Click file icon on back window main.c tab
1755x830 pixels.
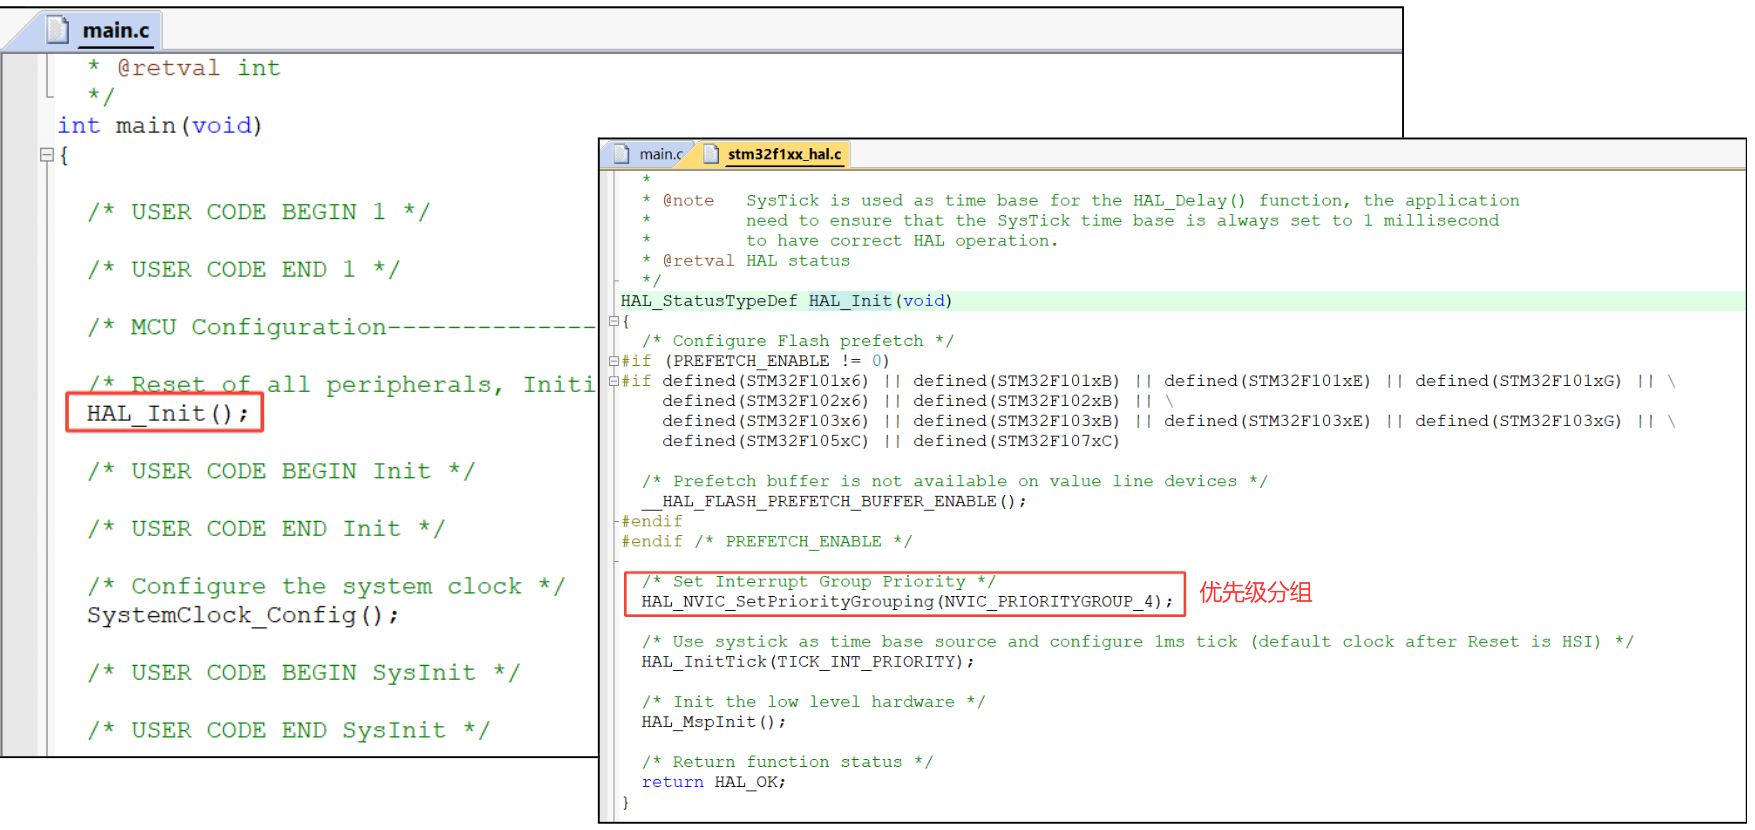pos(58,30)
